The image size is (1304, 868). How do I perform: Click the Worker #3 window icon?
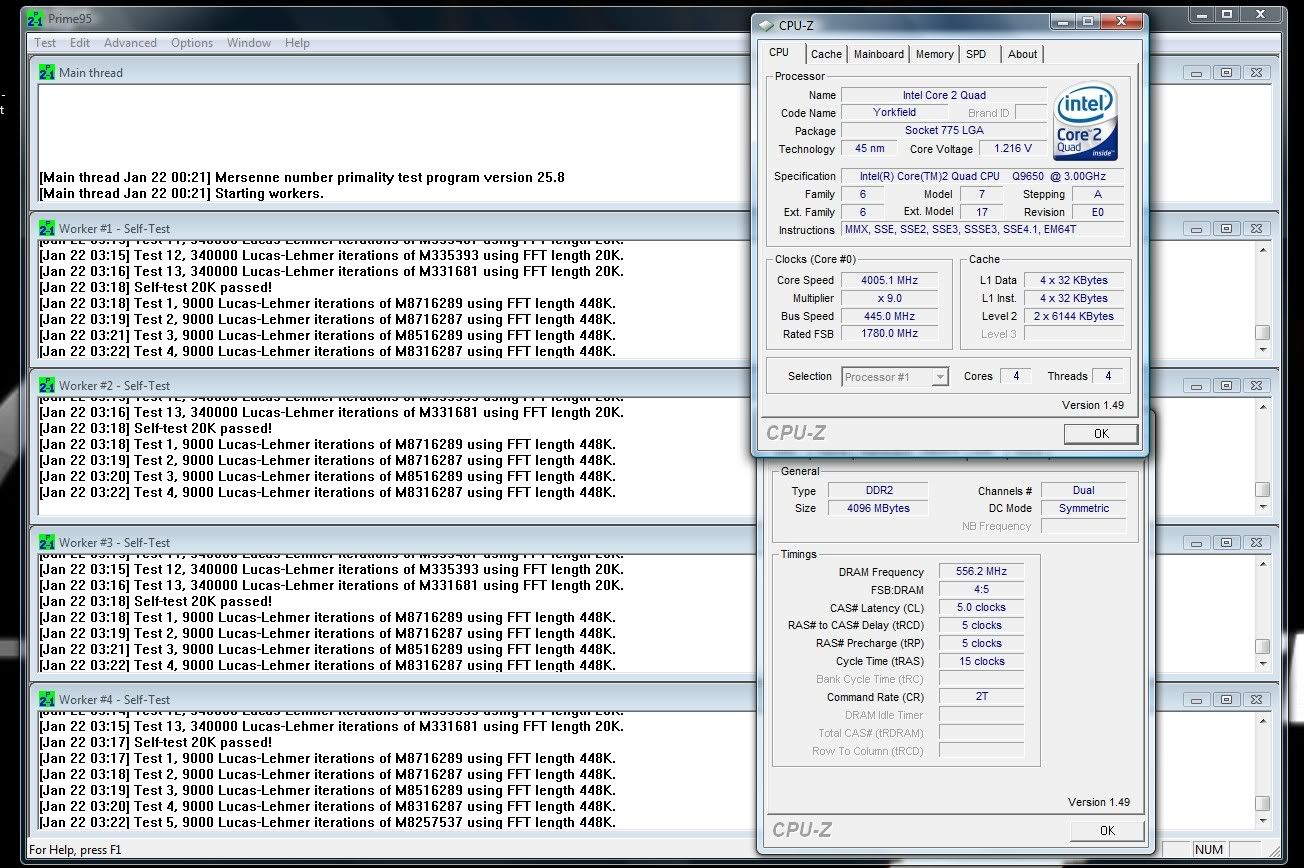click(47, 542)
